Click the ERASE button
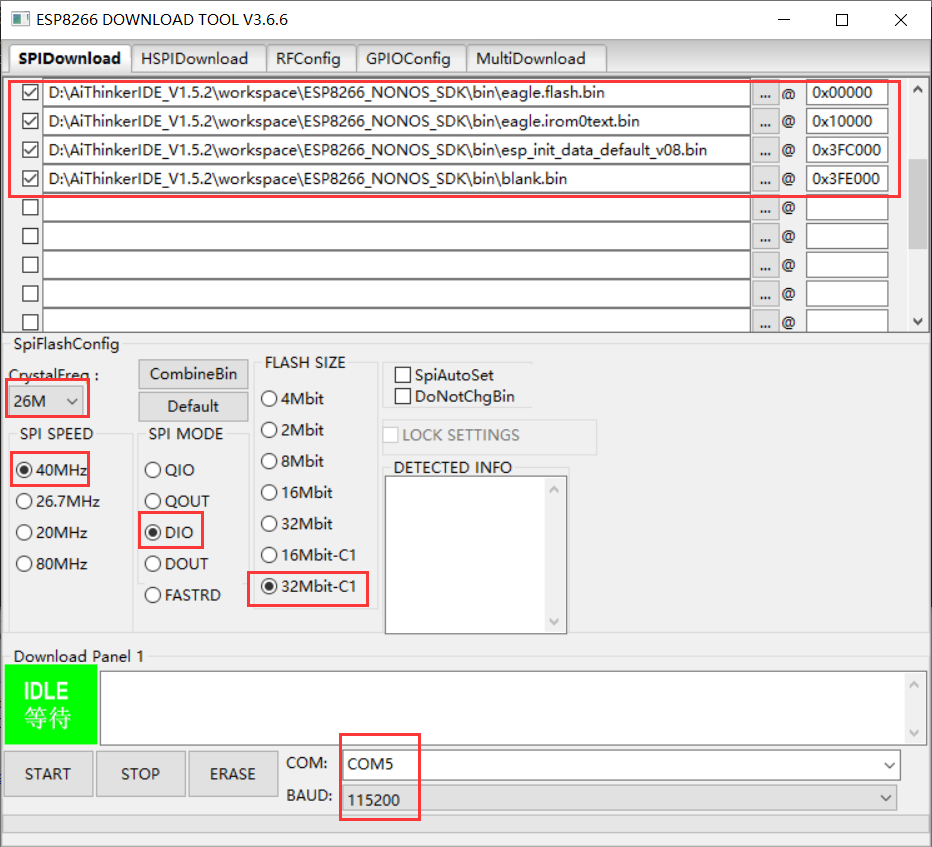The image size is (932, 847). coord(232,774)
